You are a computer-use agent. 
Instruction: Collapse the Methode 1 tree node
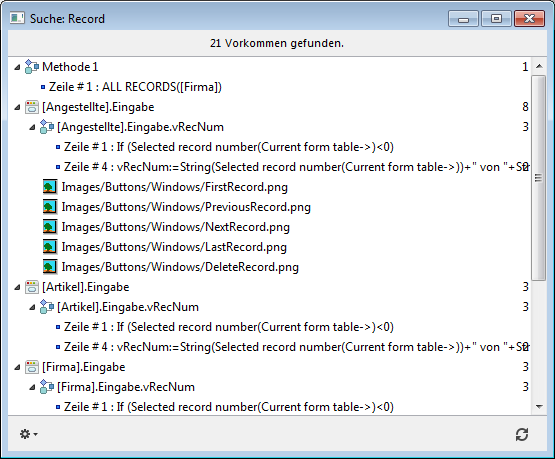pos(17,67)
